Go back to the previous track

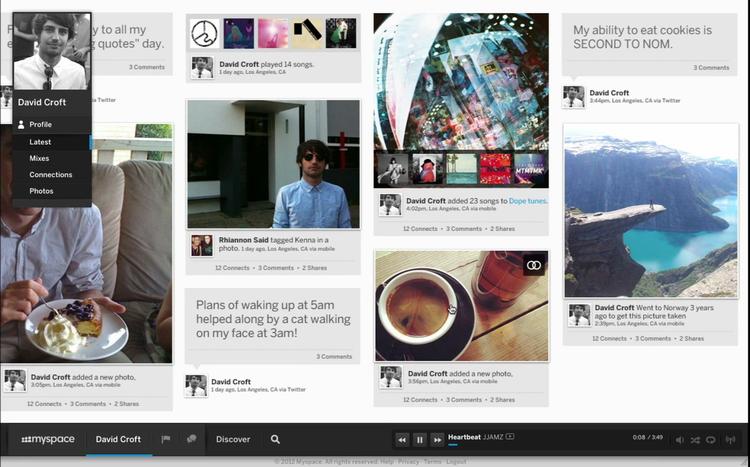tap(402, 439)
